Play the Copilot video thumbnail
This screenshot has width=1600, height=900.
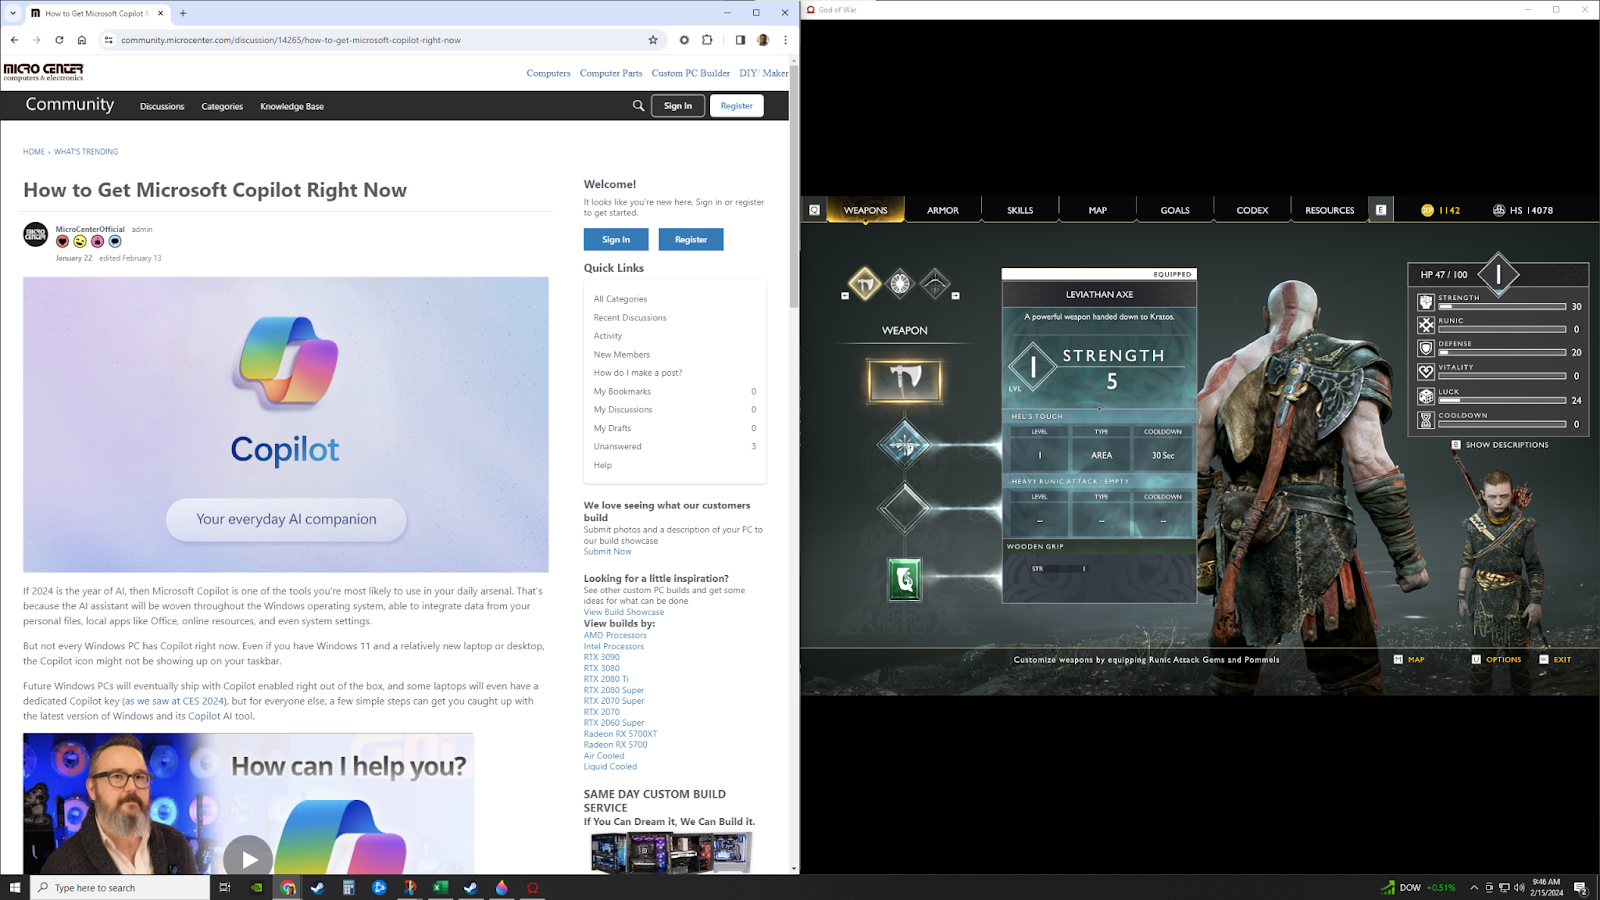coord(248,857)
